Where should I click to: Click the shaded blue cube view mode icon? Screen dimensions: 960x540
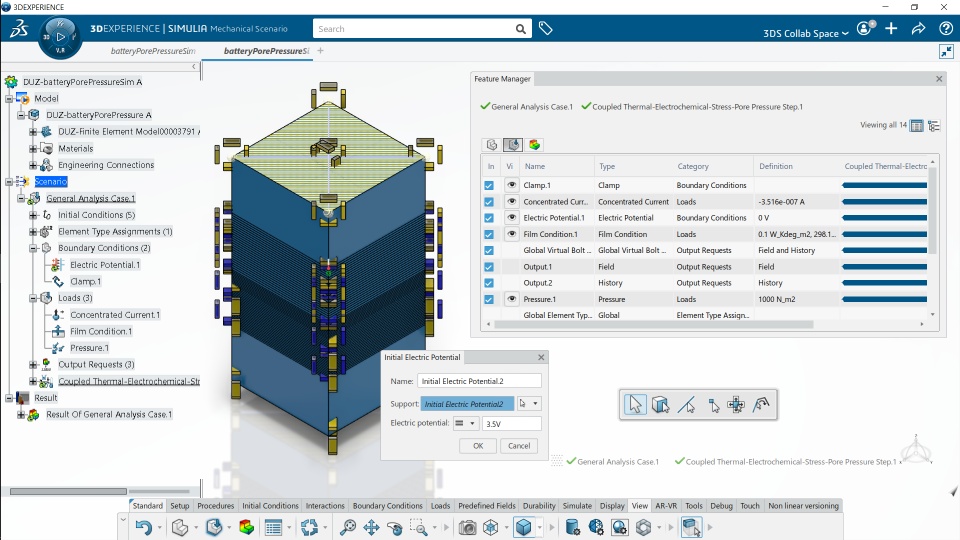point(523,527)
